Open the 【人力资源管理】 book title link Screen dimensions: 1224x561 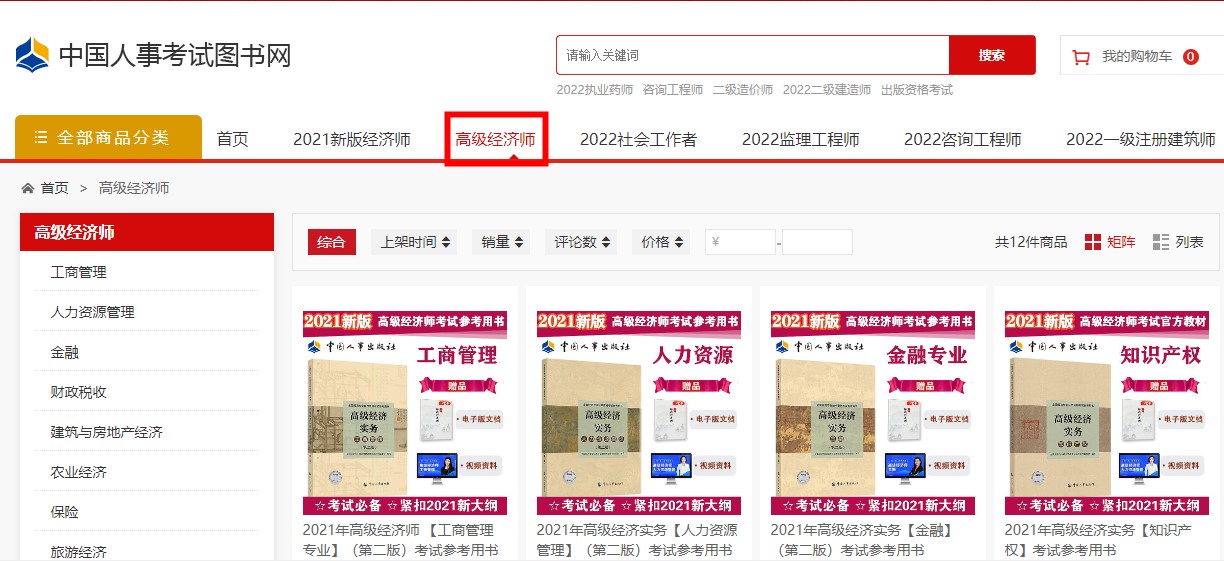637,540
